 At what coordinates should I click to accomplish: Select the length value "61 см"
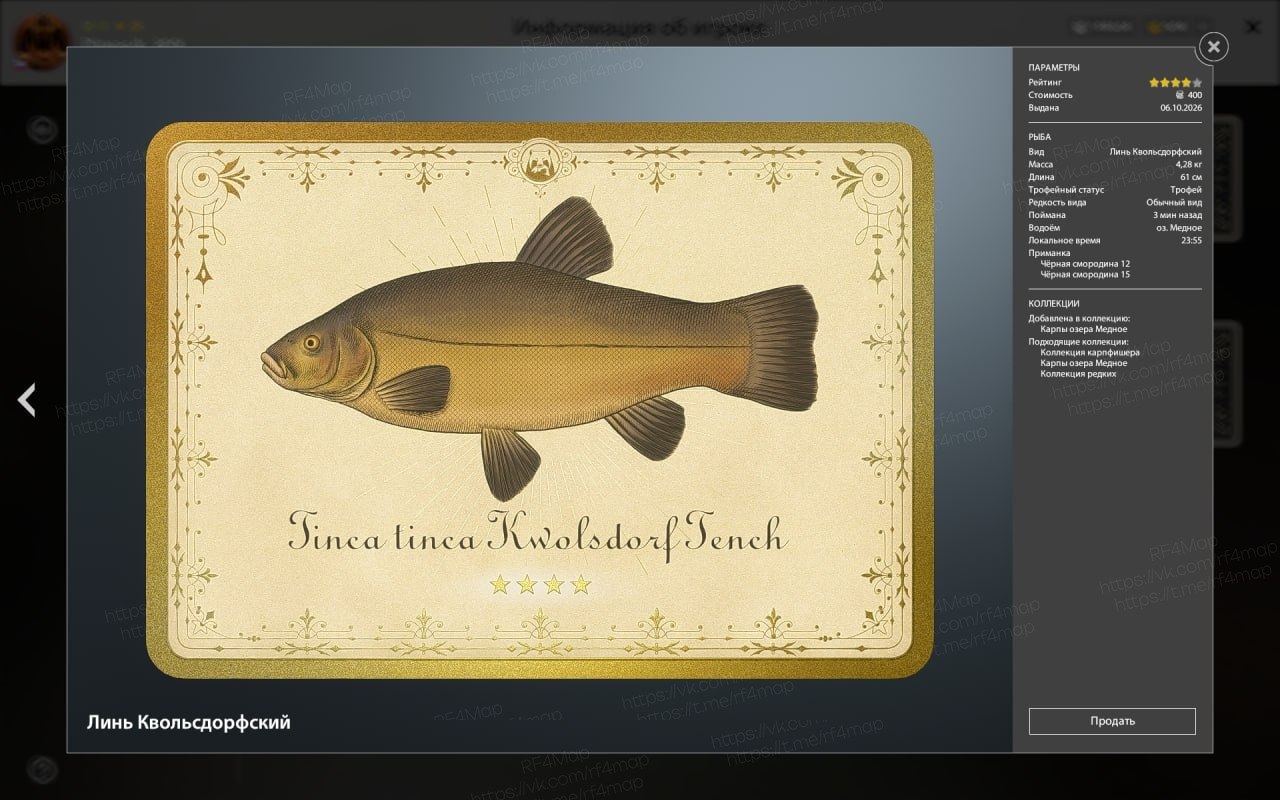(1191, 177)
